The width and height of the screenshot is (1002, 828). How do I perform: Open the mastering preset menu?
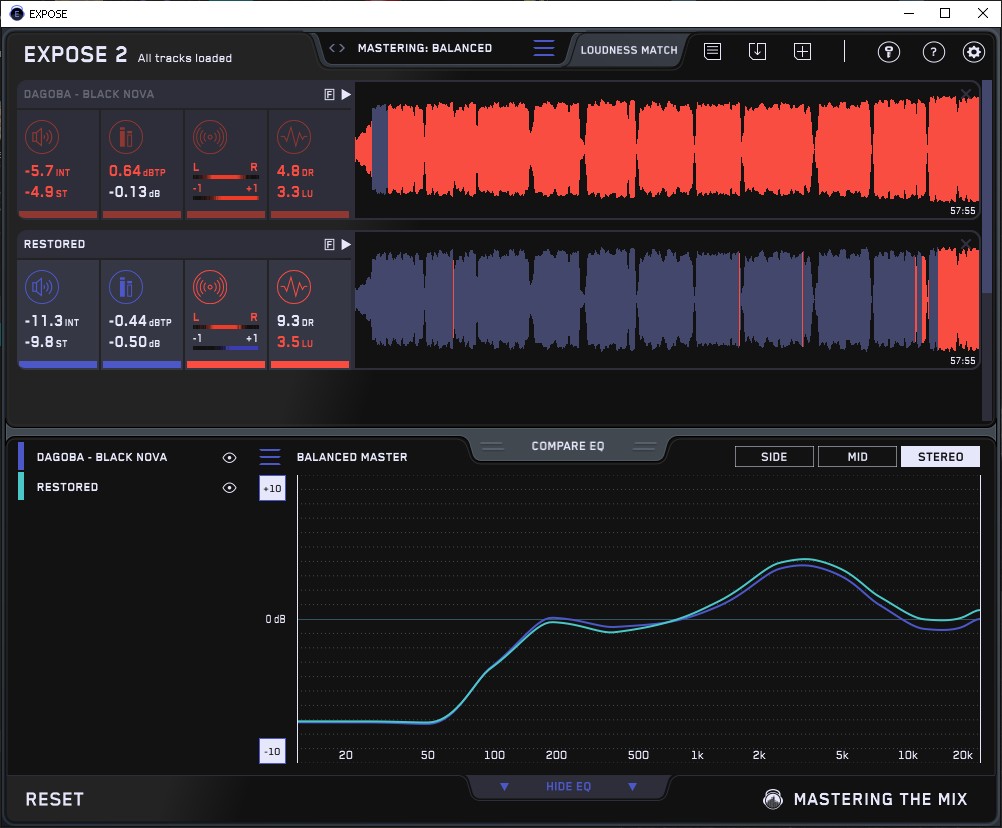544,48
